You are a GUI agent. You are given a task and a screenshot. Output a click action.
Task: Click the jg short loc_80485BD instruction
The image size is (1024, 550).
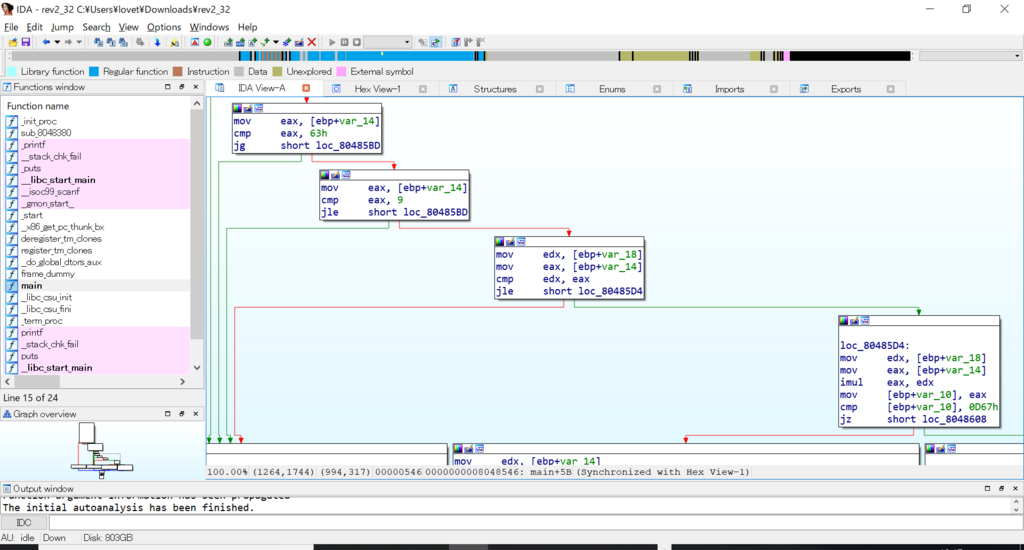(306, 146)
